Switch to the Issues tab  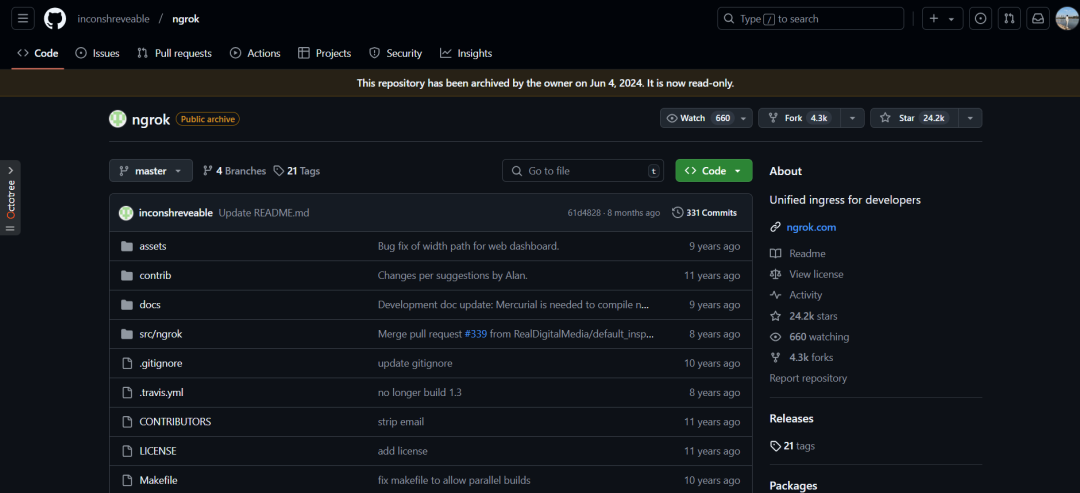pyautogui.click(x=97, y=53)
